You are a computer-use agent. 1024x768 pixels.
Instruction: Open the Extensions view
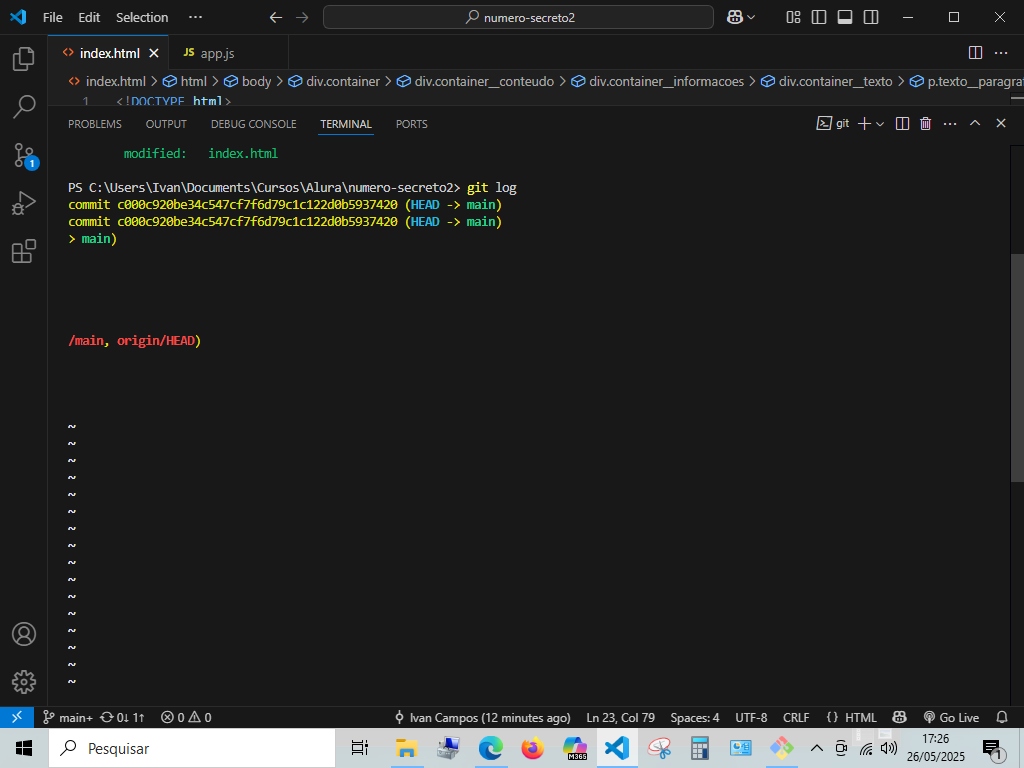(x=24, y=251)
